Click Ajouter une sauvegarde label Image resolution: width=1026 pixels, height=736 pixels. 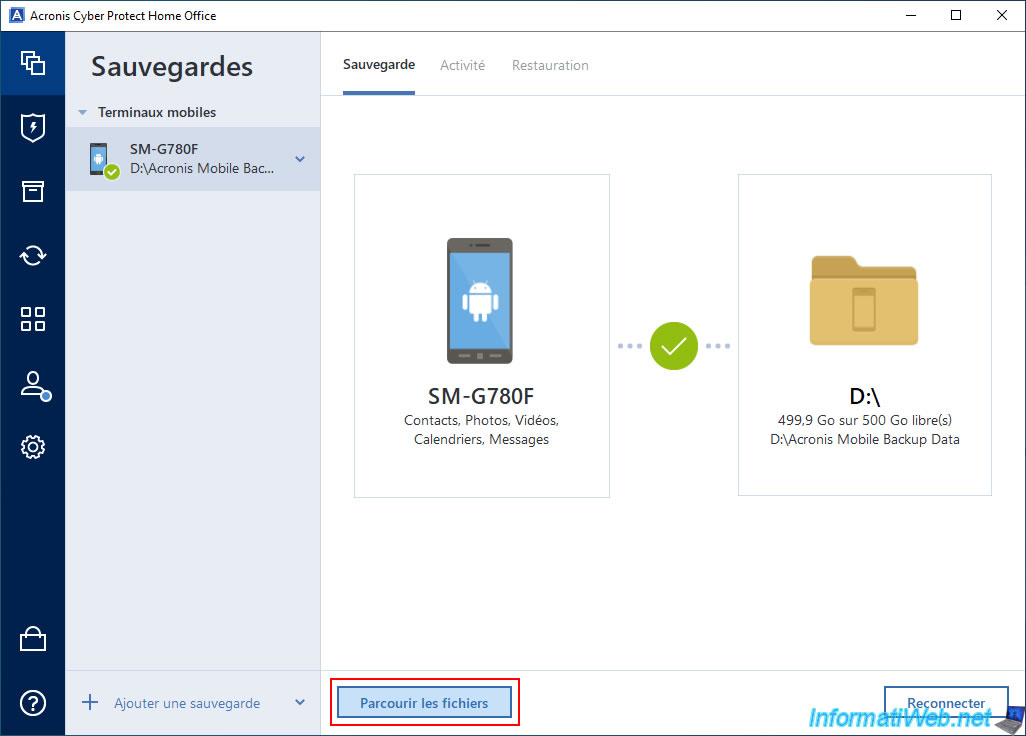(x=187, y=703)
